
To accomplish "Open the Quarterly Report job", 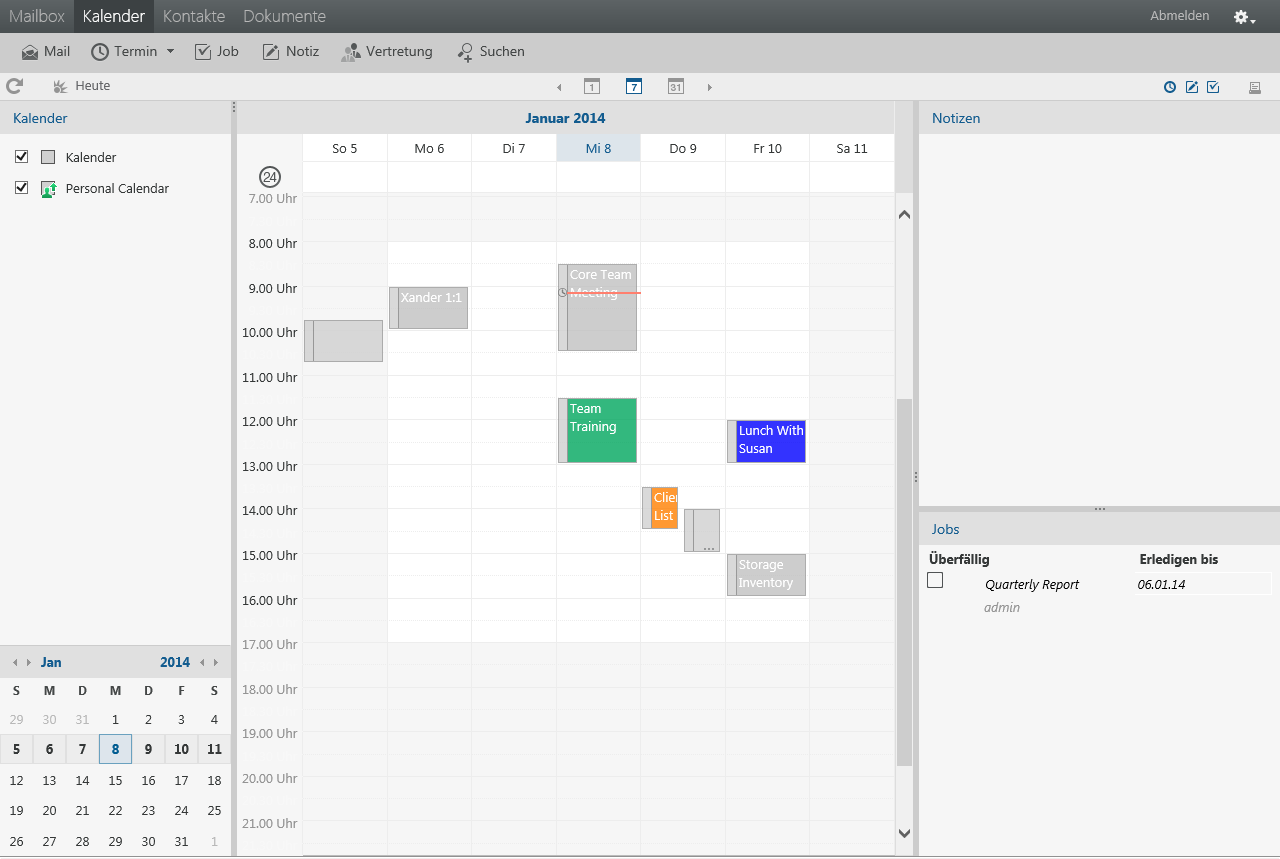I will click(1032, 585).
